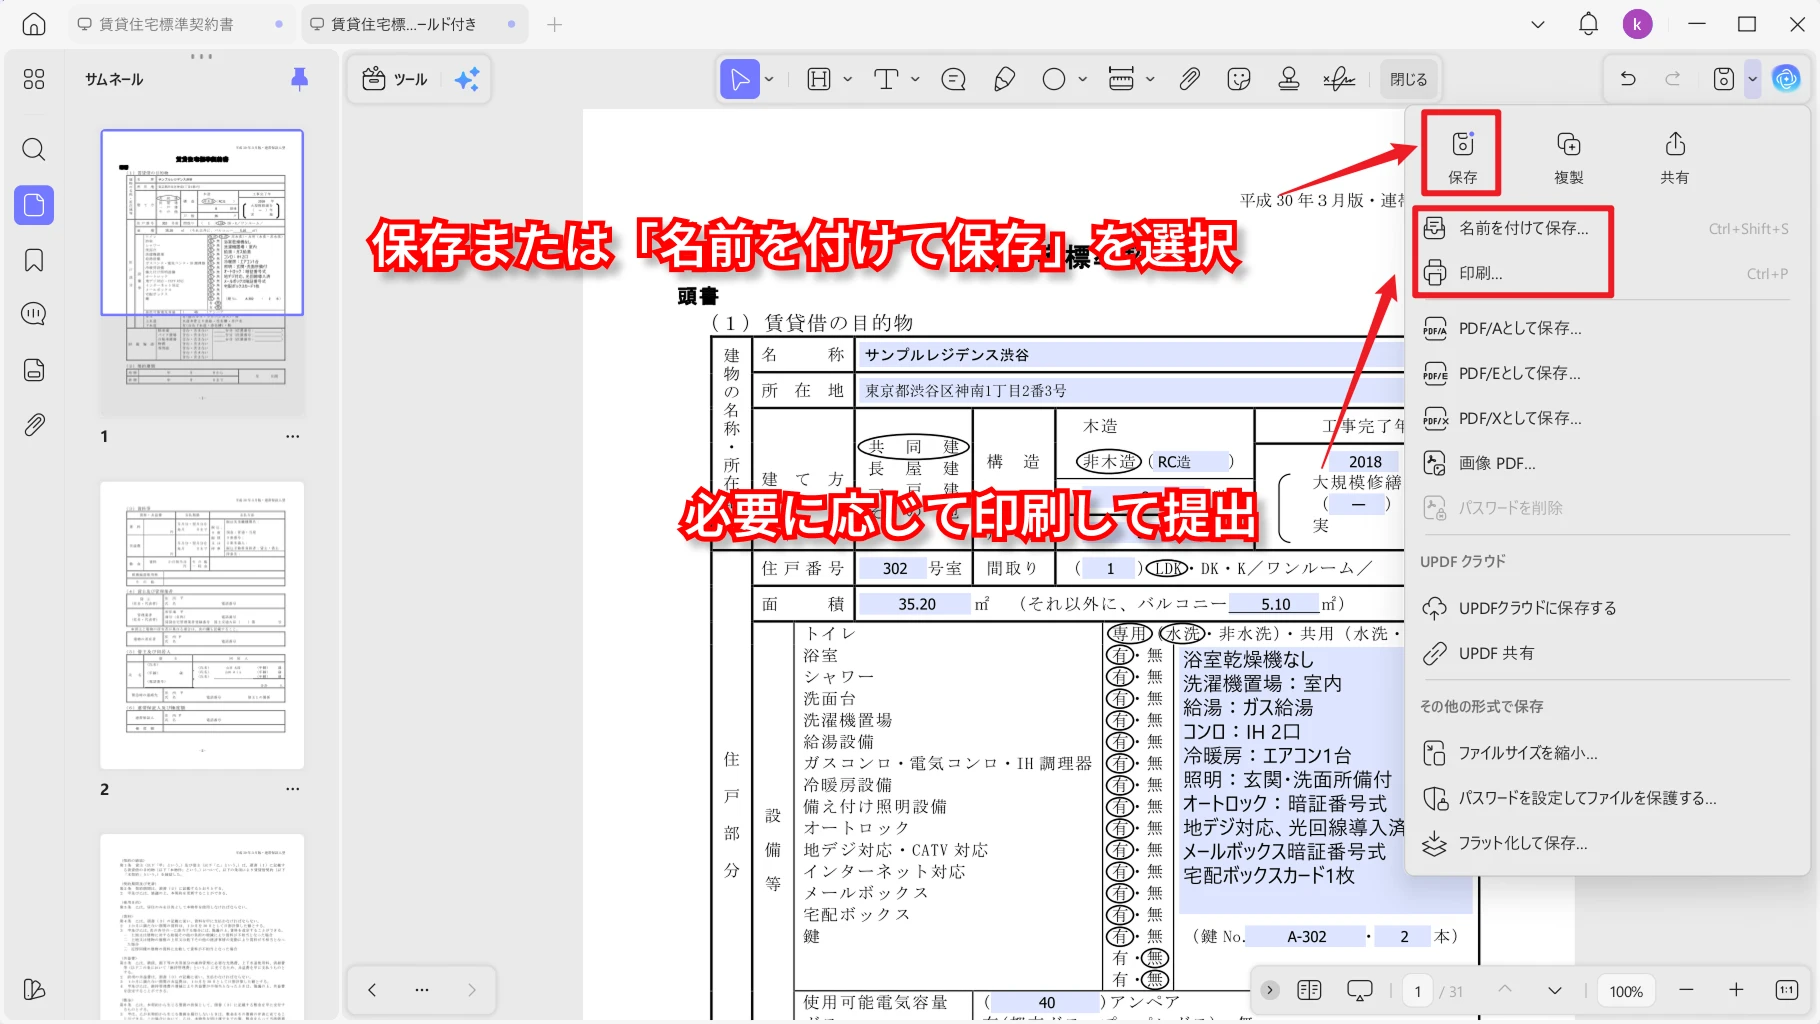Open the search panel in left sidebar

34,150
